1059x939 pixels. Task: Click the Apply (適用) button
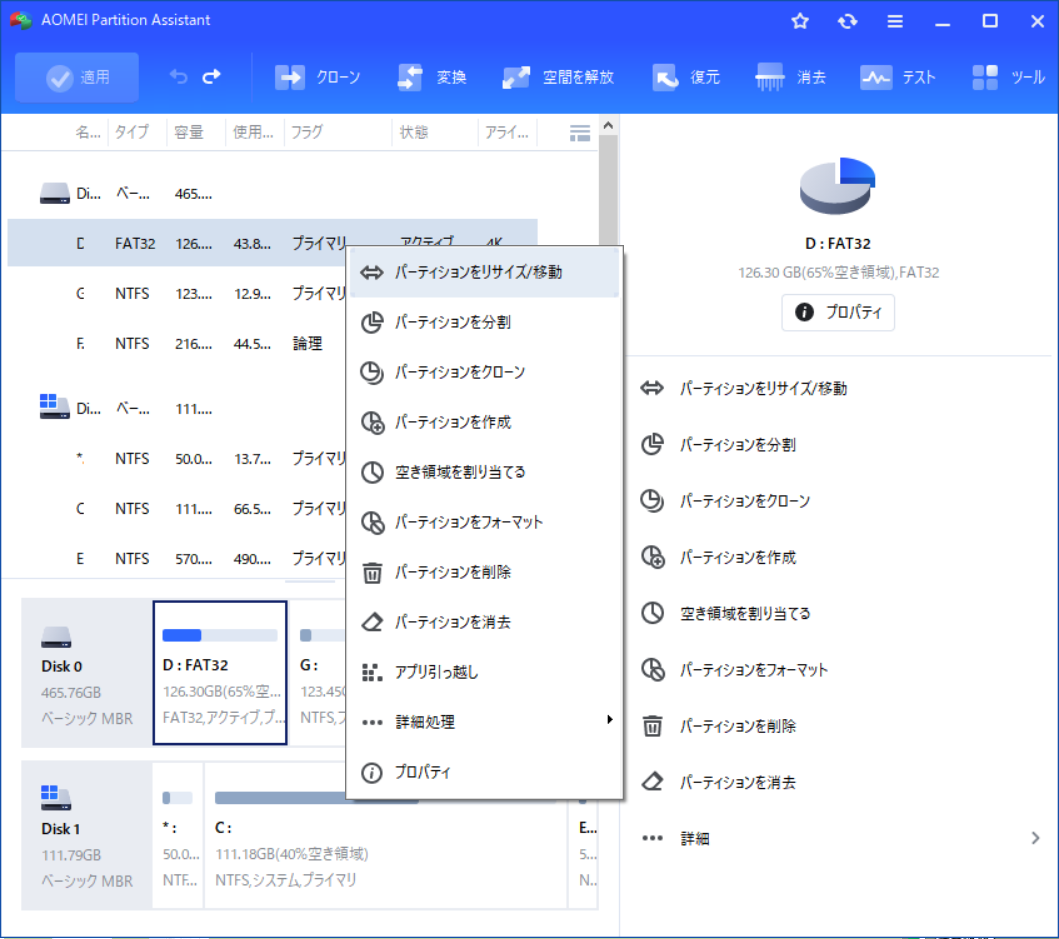click(77, 78)
